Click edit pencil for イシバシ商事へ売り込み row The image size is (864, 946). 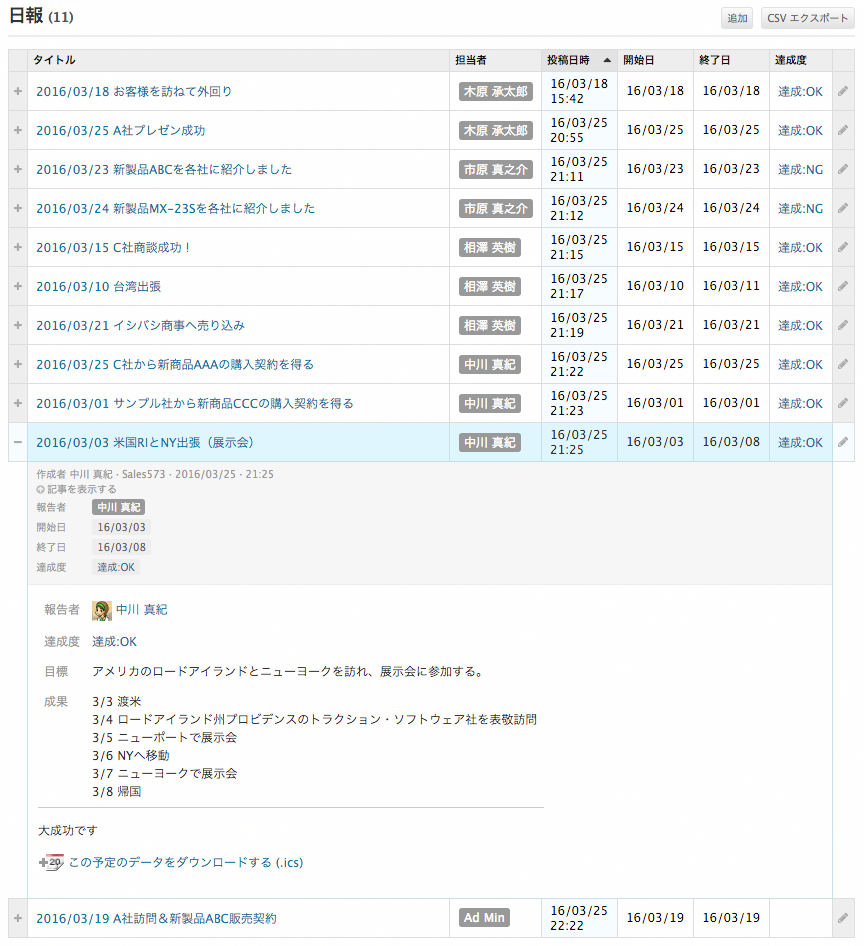843,325
